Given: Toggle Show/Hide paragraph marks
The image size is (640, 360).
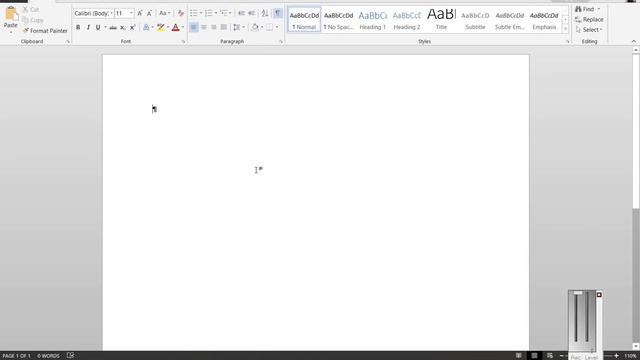Looking at the screenshot, I should (278, 13).
